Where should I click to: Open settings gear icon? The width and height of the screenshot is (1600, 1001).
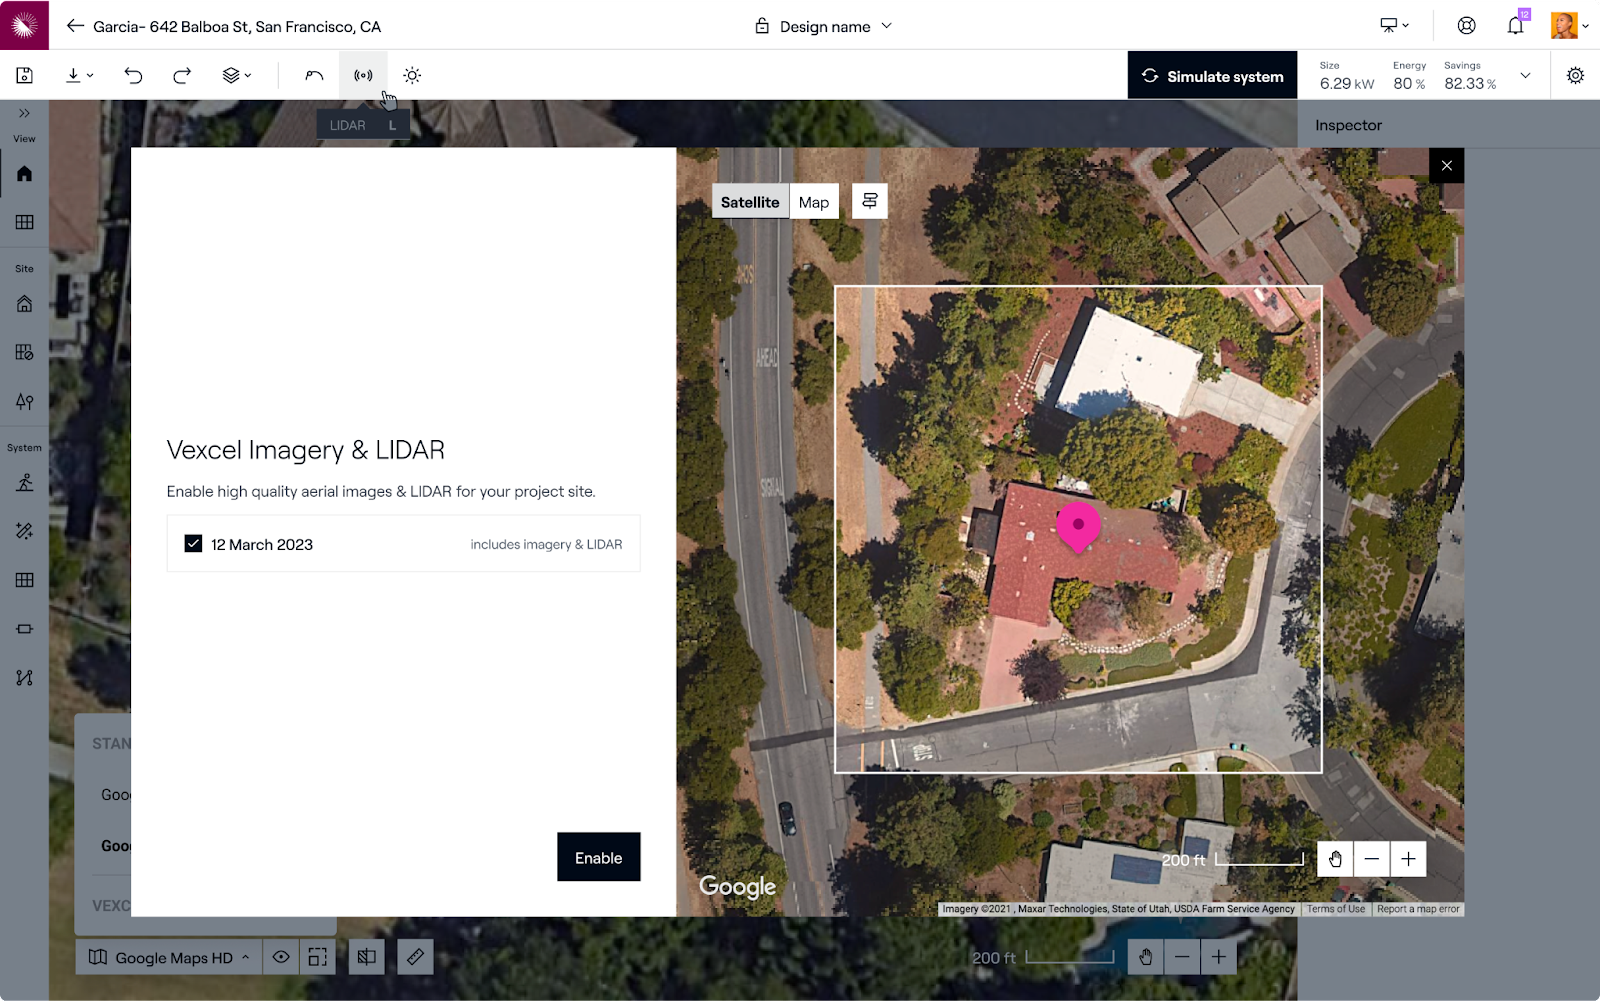[1575, 75]
